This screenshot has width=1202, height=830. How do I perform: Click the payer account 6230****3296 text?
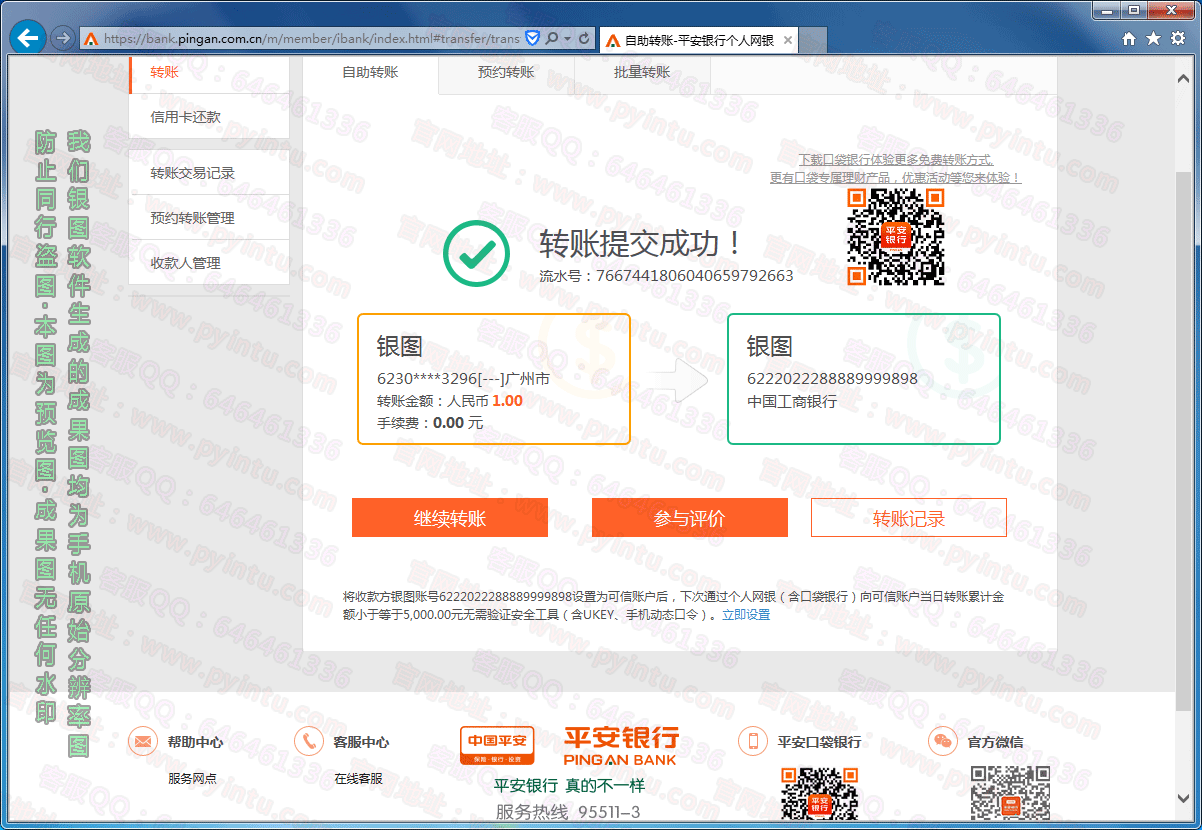click(463, 379)
